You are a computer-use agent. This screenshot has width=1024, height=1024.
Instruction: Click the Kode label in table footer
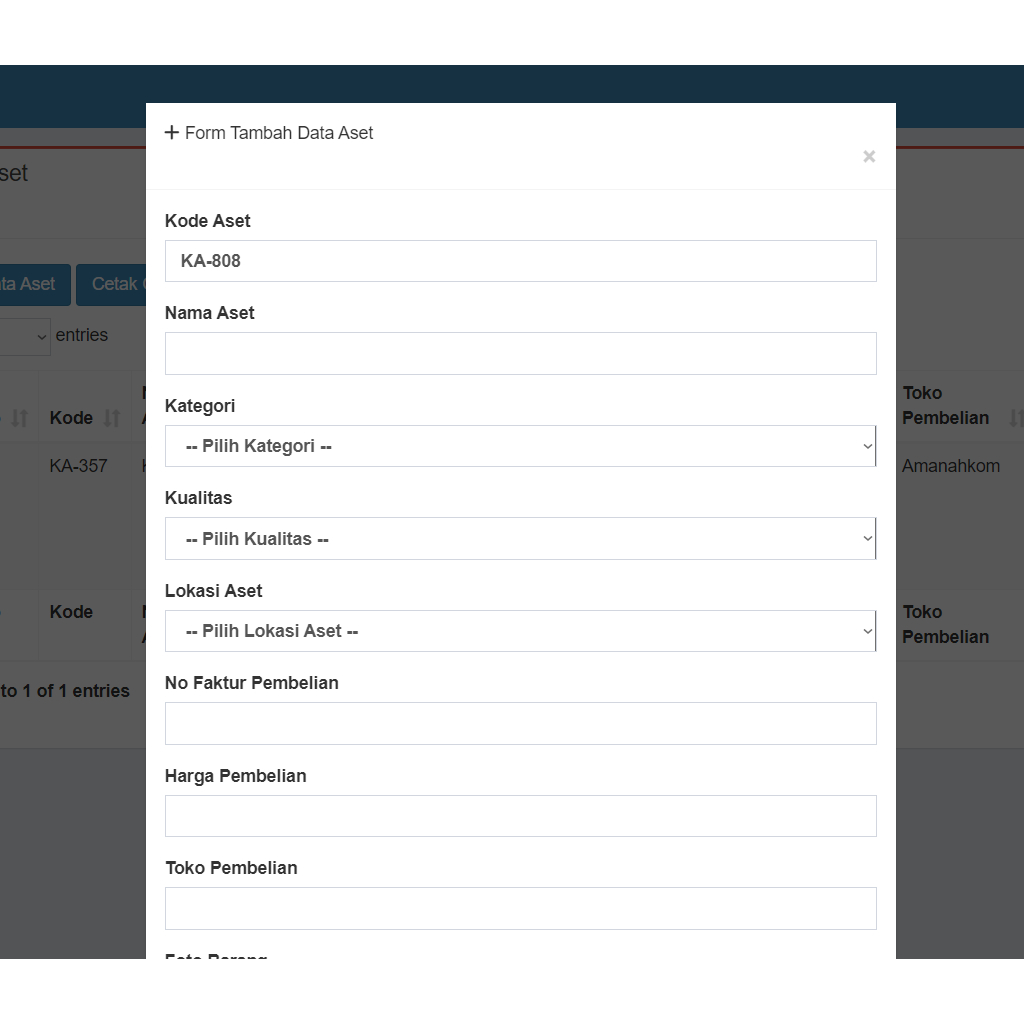point(71,612)
